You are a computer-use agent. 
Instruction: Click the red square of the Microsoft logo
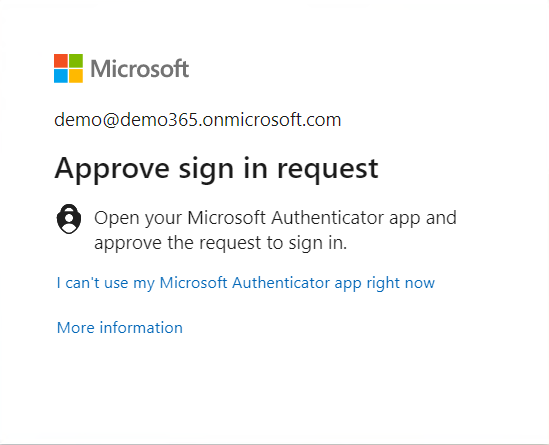[x=61, y=61]
